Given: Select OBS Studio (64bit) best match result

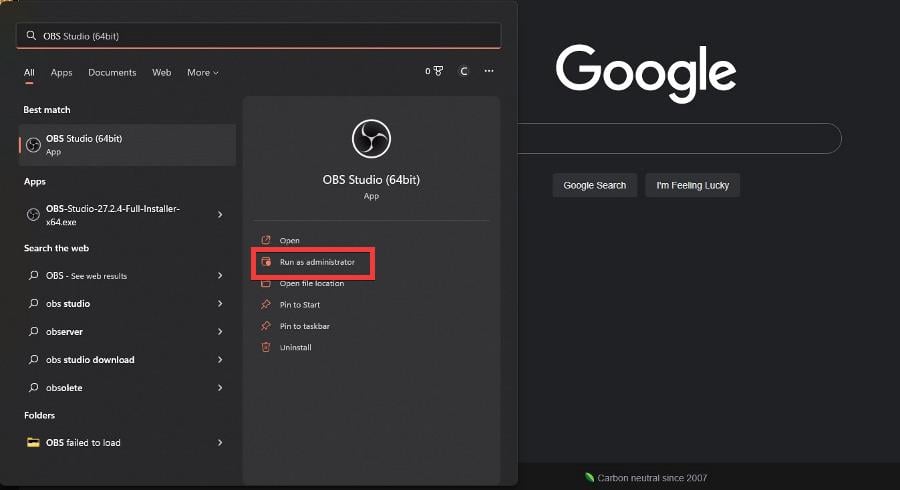Looking at the screenshot, I should (x=127, y=145).
